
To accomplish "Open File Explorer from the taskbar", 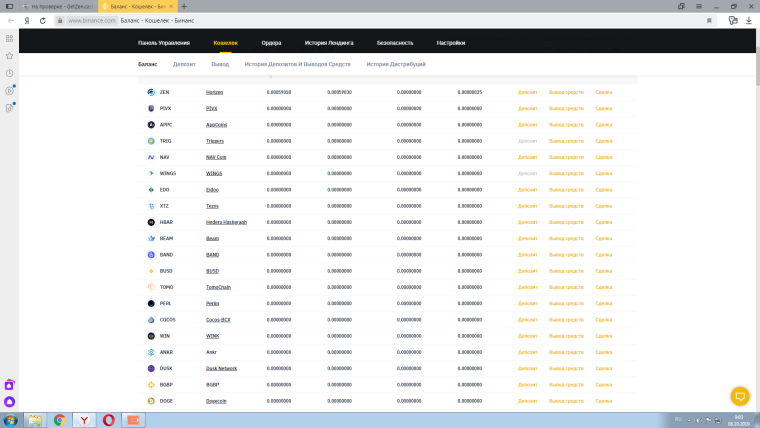I will tap(35, 420).
